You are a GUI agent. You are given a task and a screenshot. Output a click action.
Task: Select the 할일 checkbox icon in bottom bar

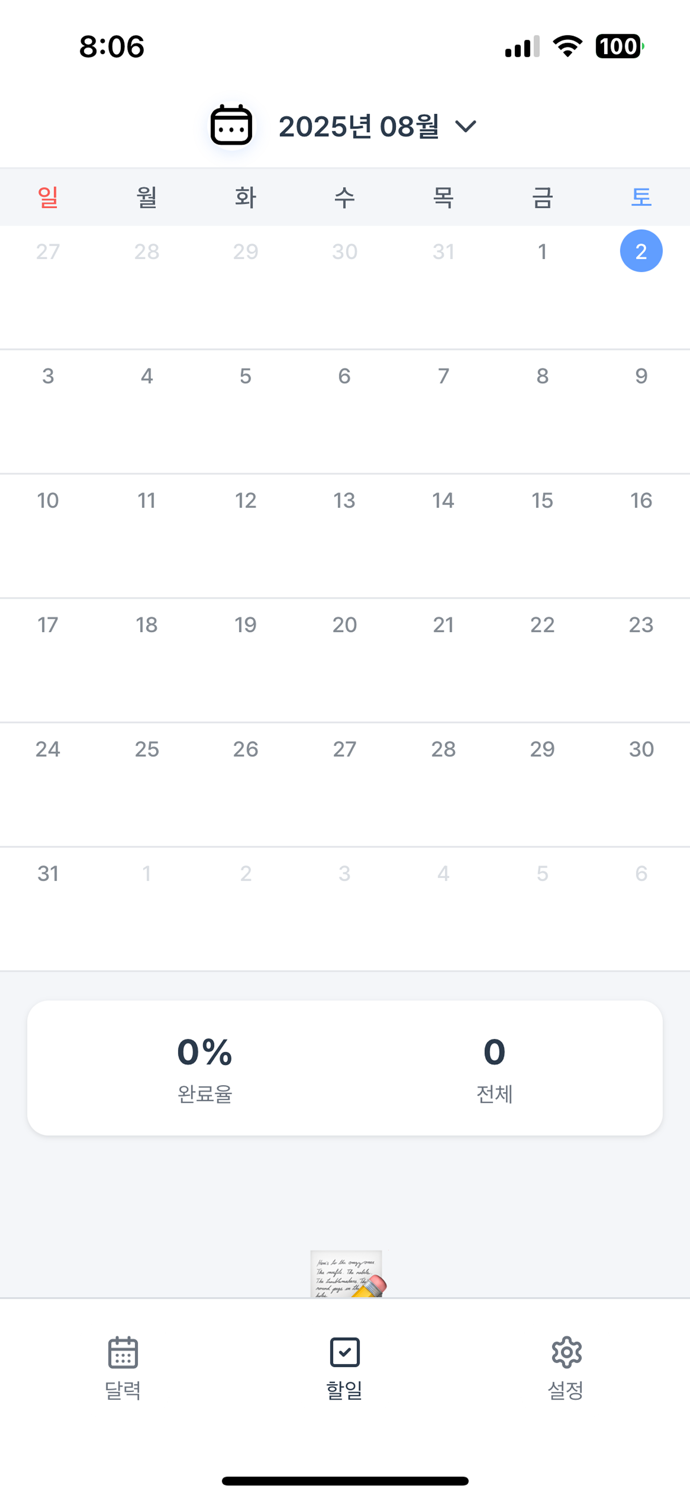(344, 1352)
